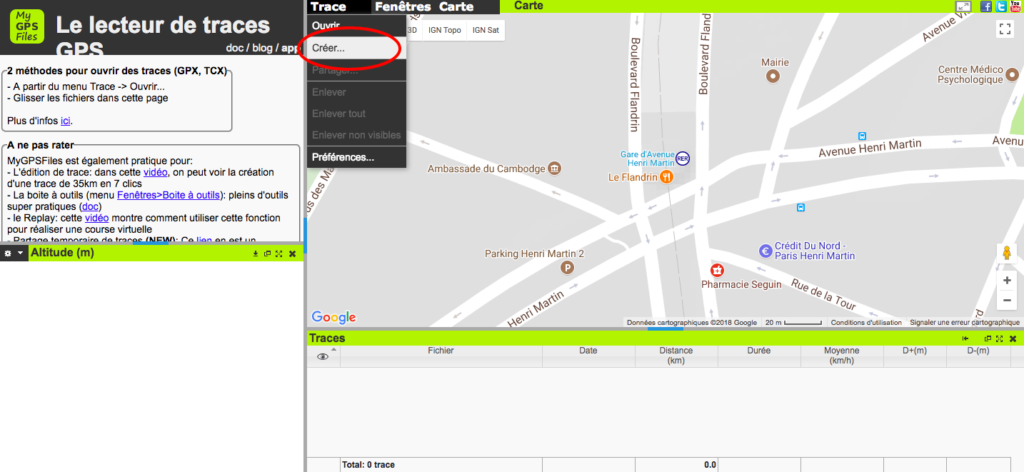Open the Fenêtres>Boite à outils link

170,195
